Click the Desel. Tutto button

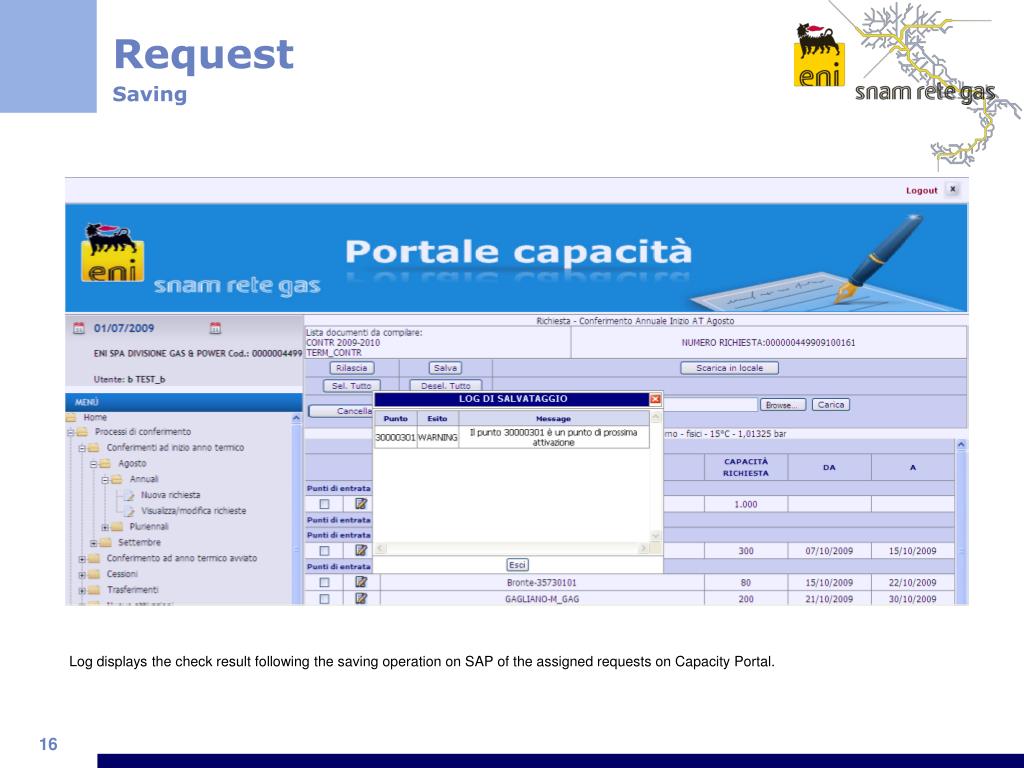coord(445,385)
